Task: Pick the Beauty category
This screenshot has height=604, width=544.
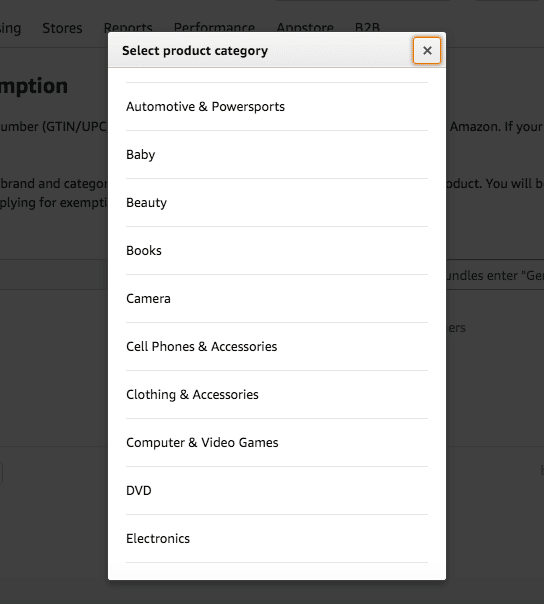Action: (x=277, y=203)
